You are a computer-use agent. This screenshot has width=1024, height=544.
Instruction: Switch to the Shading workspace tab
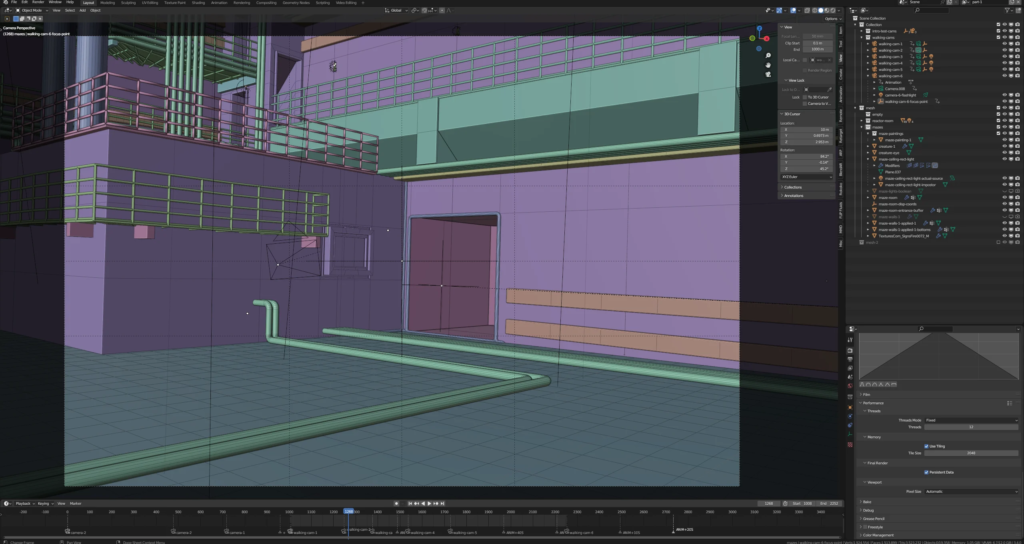198,3
